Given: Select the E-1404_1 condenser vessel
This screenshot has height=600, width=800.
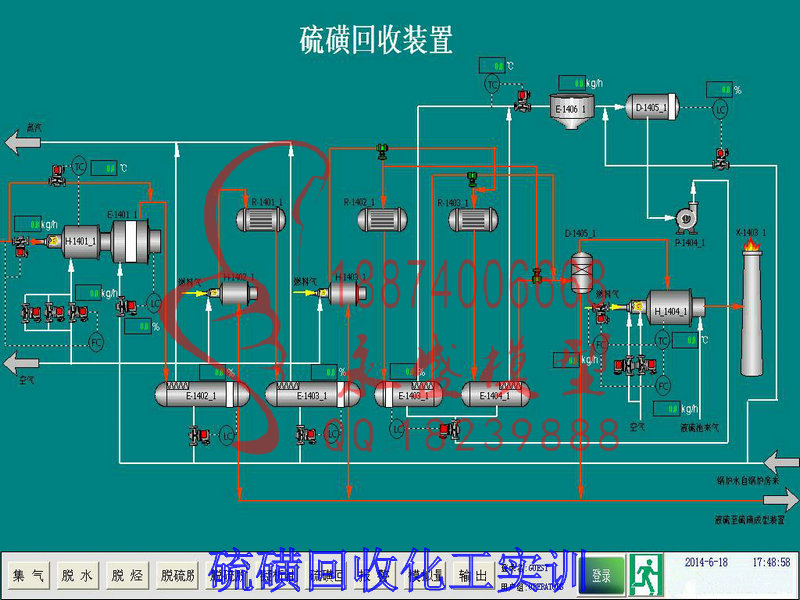Looking at the screenshot, I should [x=495, y=395].
